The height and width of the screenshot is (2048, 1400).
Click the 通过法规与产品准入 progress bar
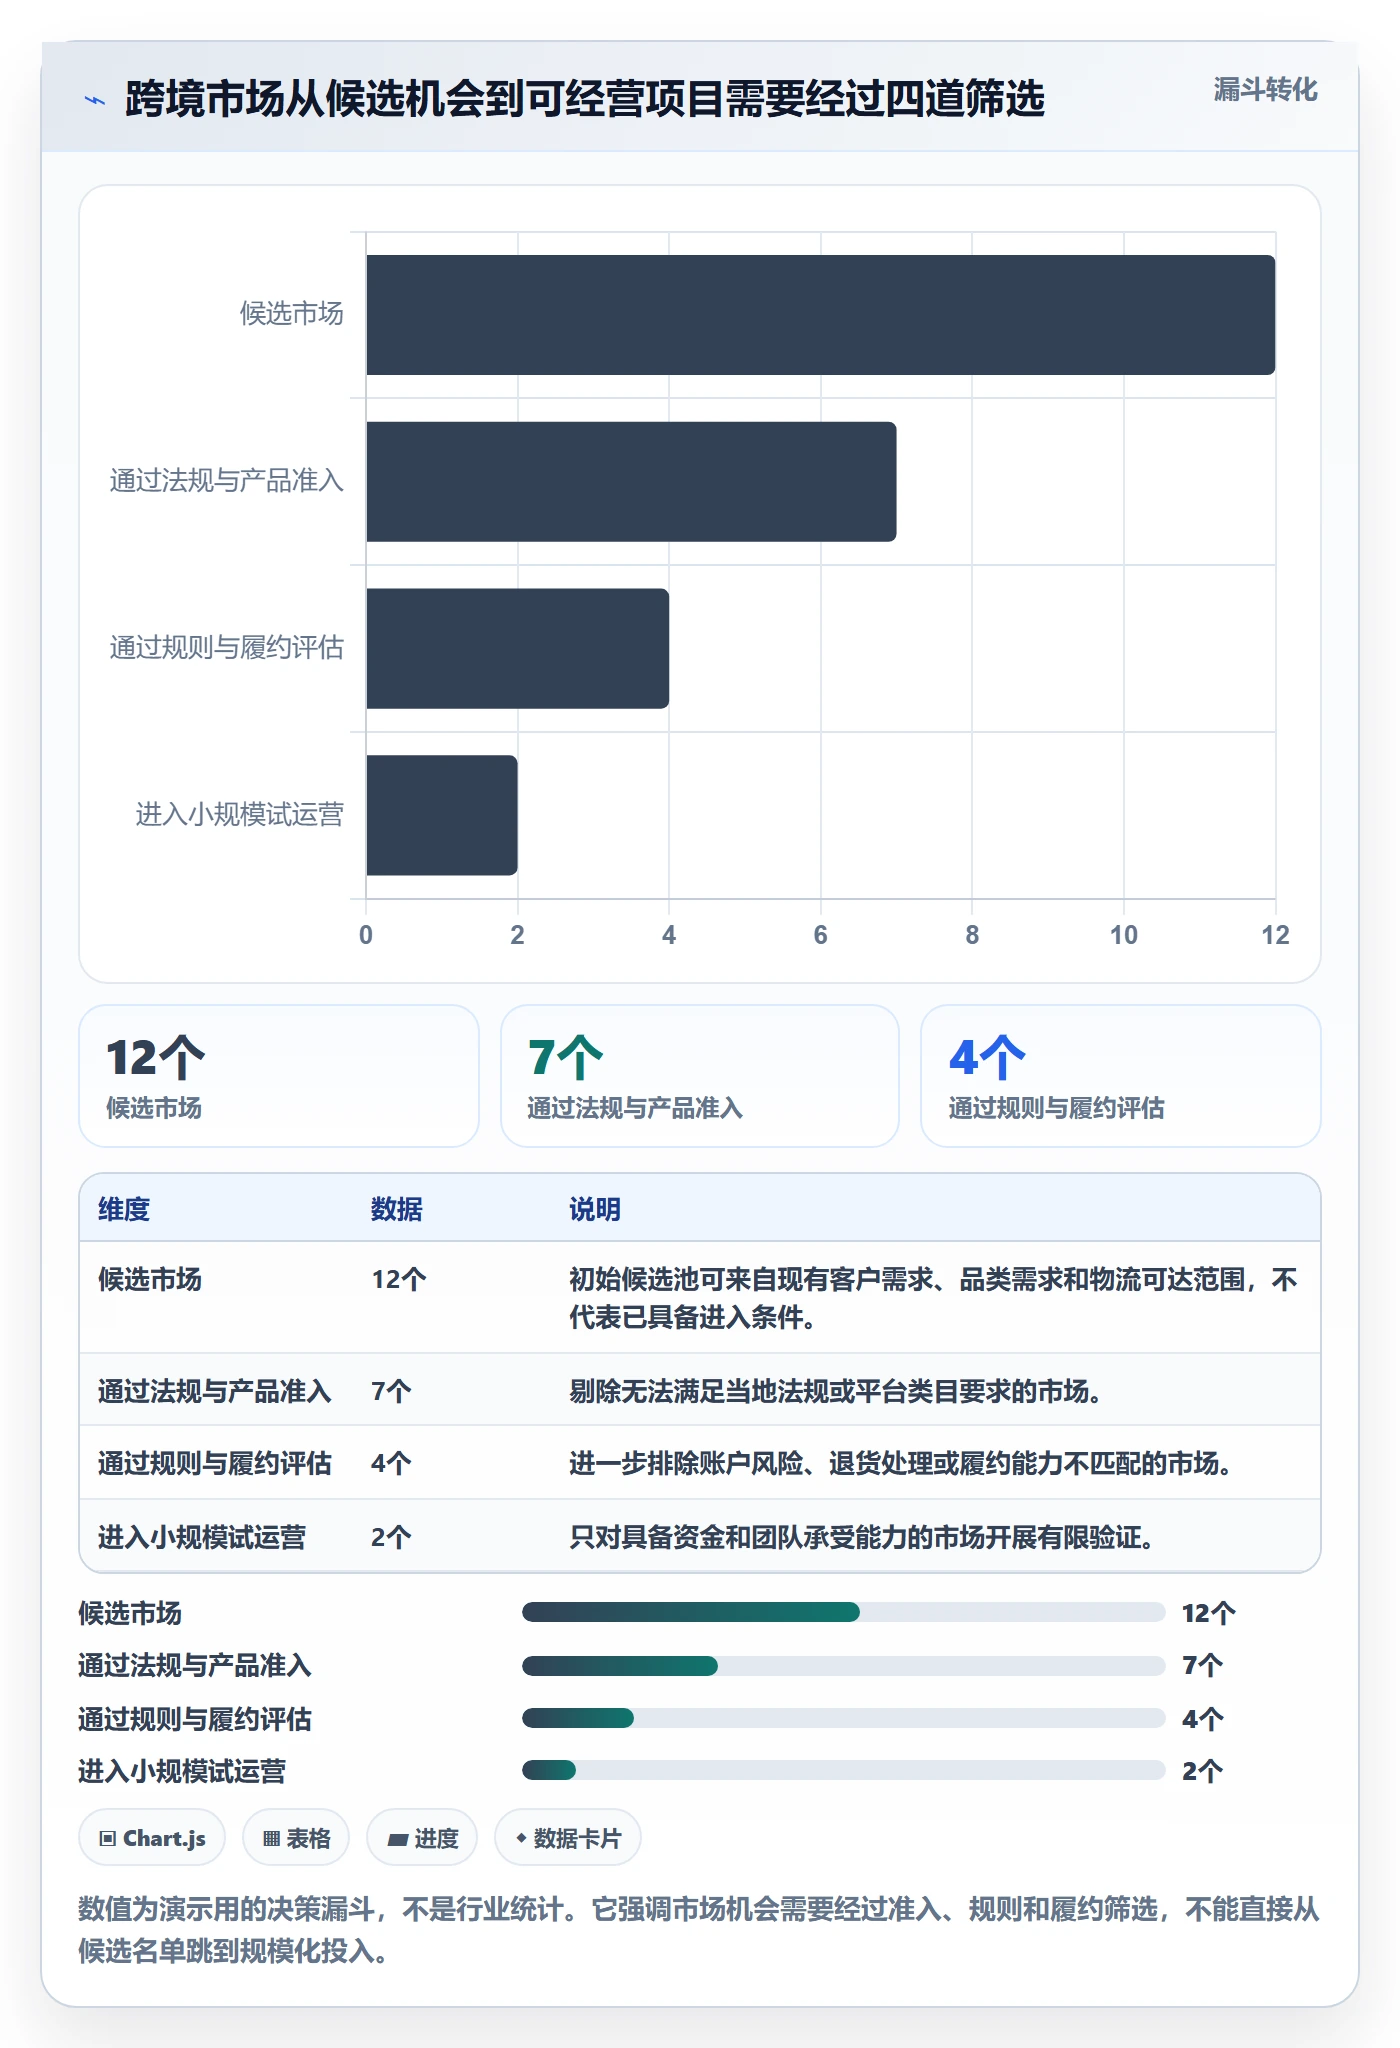pyautogui.click(x=844, y=1666)
